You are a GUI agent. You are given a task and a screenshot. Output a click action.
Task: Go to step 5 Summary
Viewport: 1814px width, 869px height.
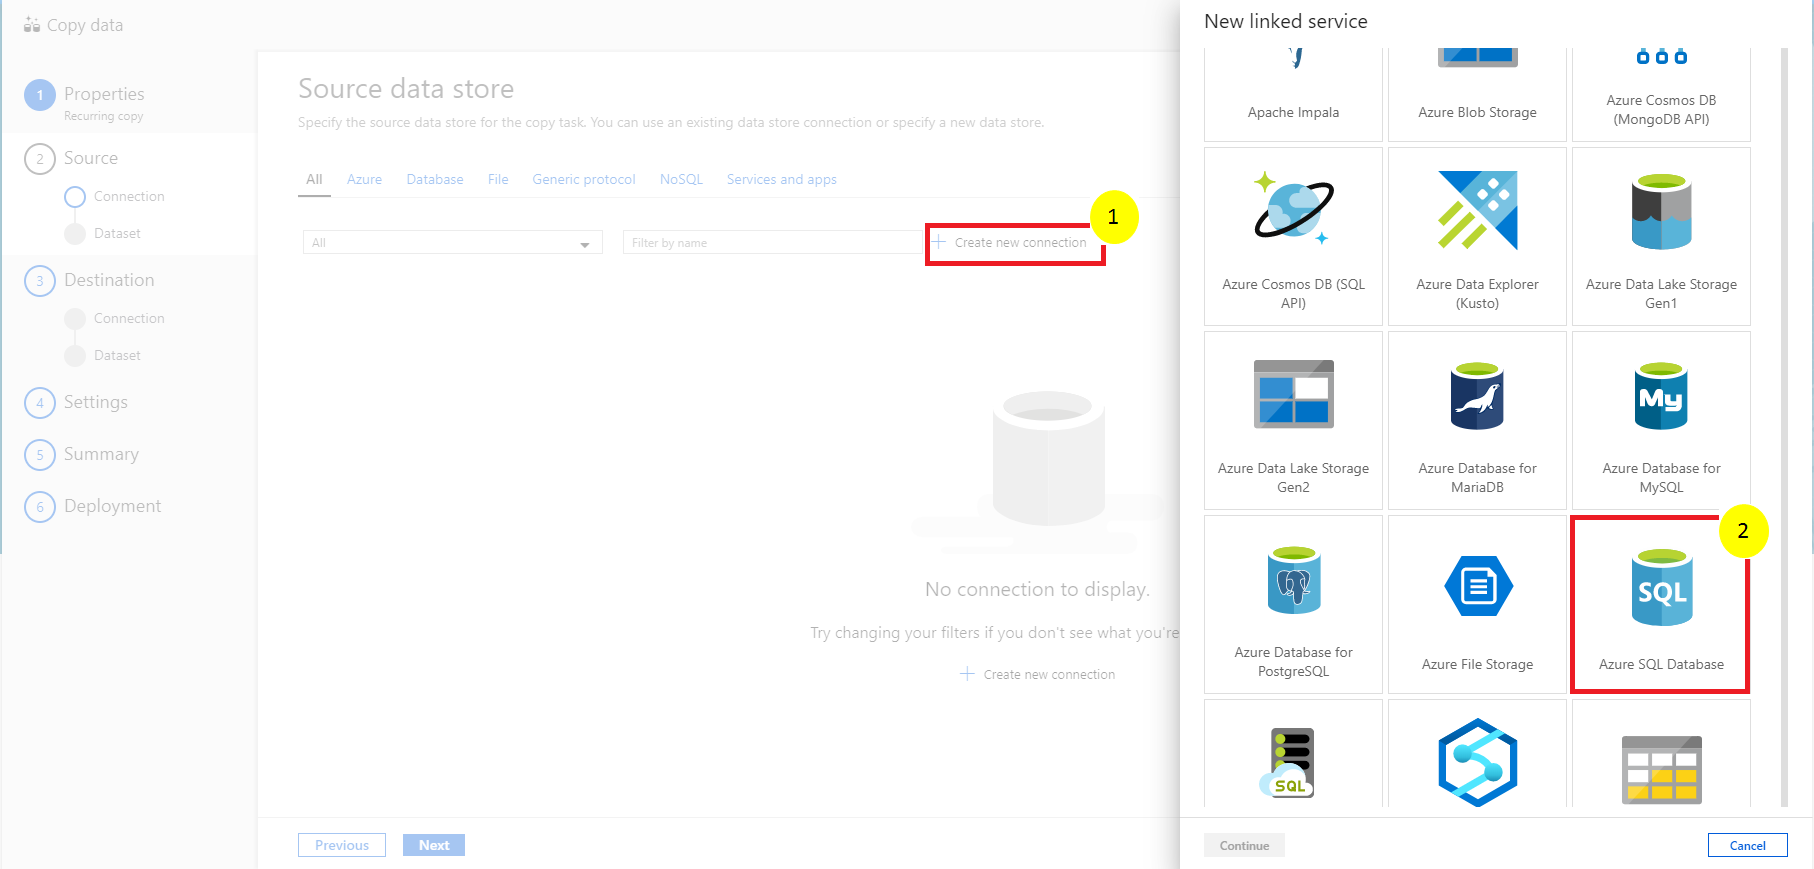click(x=82, y=455)
